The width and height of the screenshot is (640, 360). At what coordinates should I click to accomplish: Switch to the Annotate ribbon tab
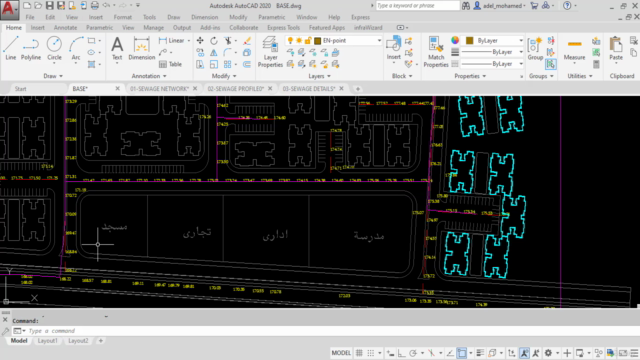pyautogui.click(x=65, y=28)
